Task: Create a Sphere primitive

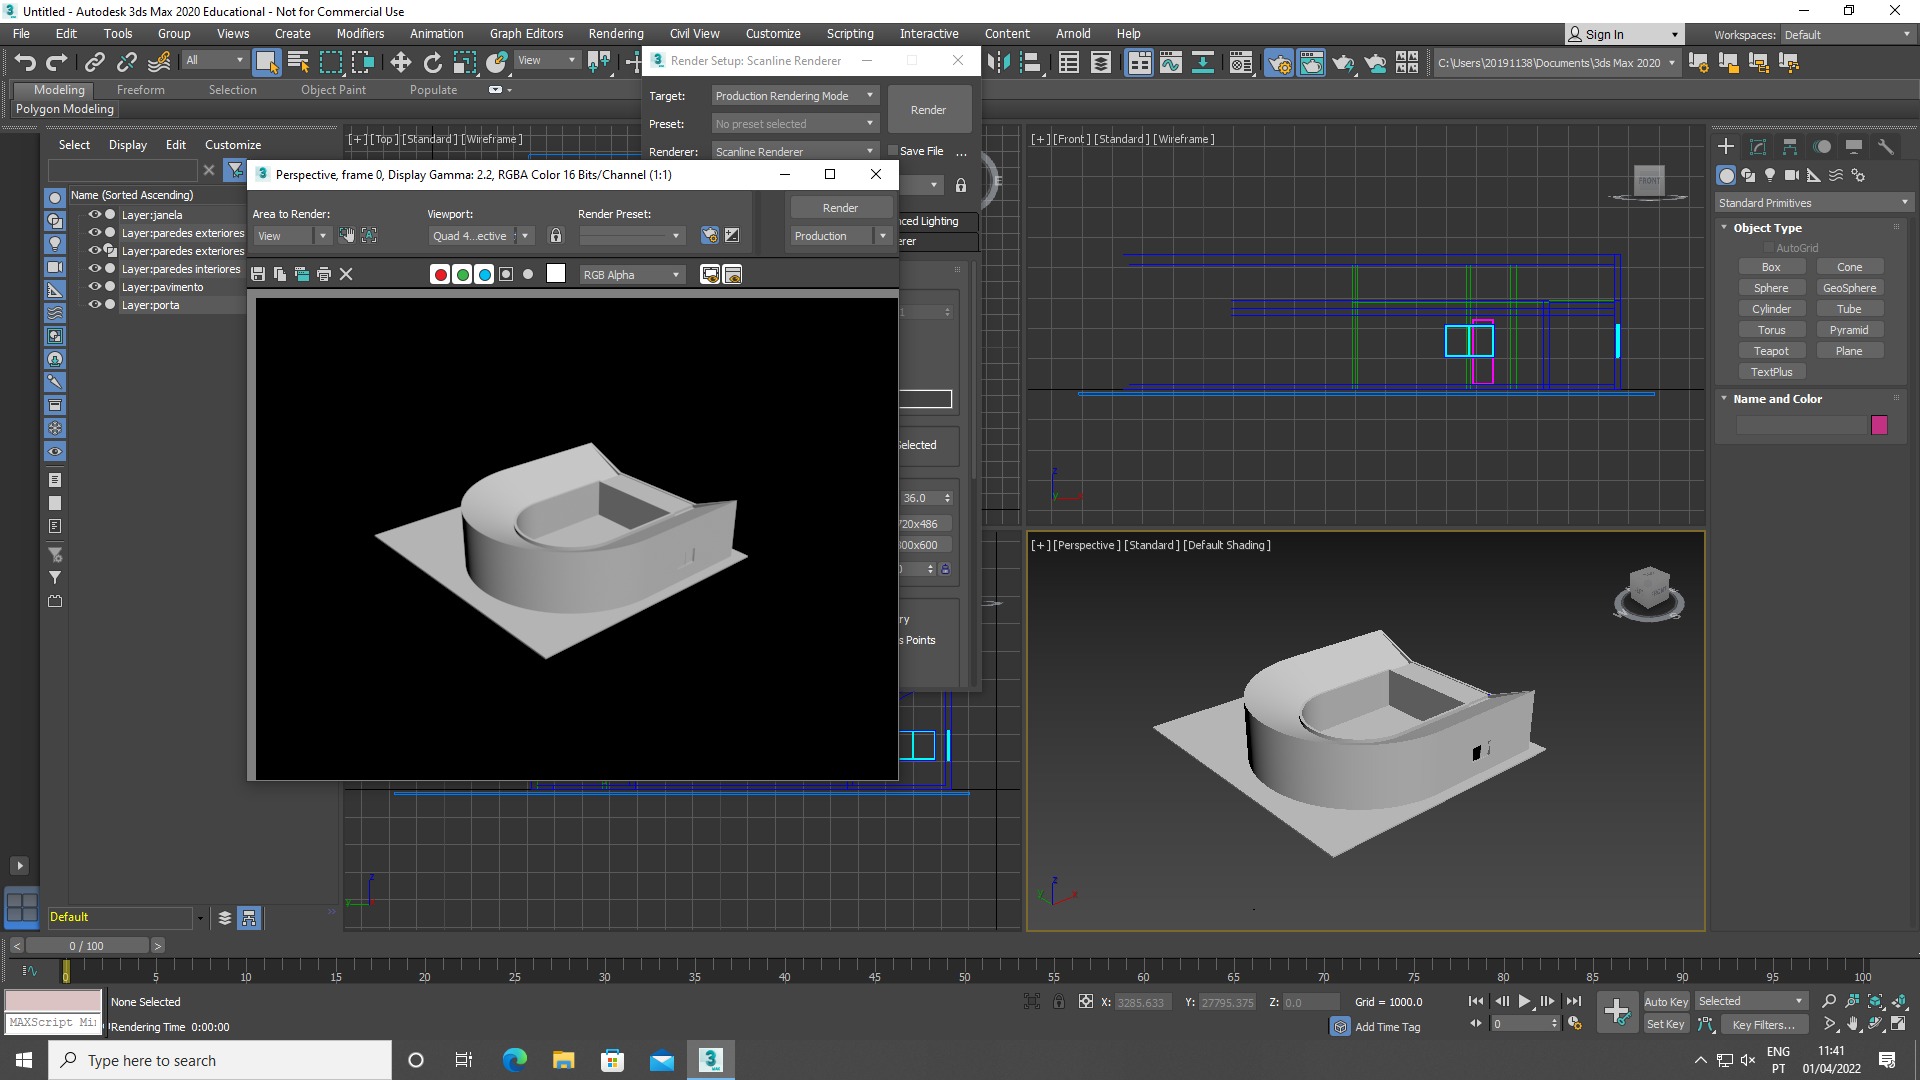Action: 1771,288
